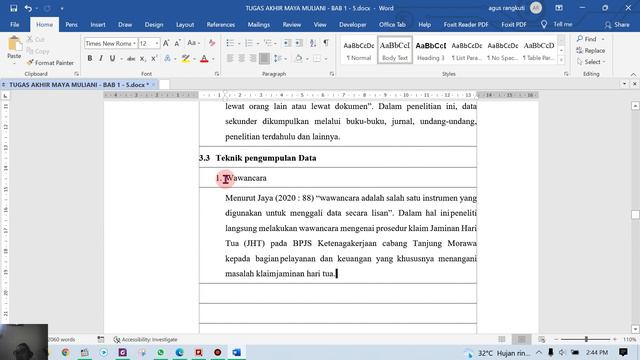The image size is (640, 360).
Task: Increase font size with Grow Font
Action: coord(166,43)
